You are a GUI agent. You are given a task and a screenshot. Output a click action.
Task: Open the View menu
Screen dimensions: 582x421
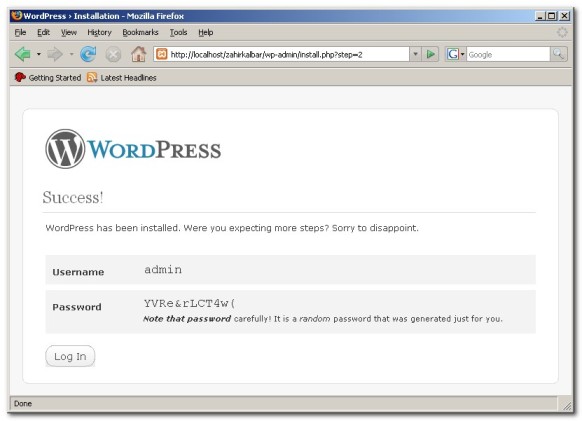tap(69, 32)
